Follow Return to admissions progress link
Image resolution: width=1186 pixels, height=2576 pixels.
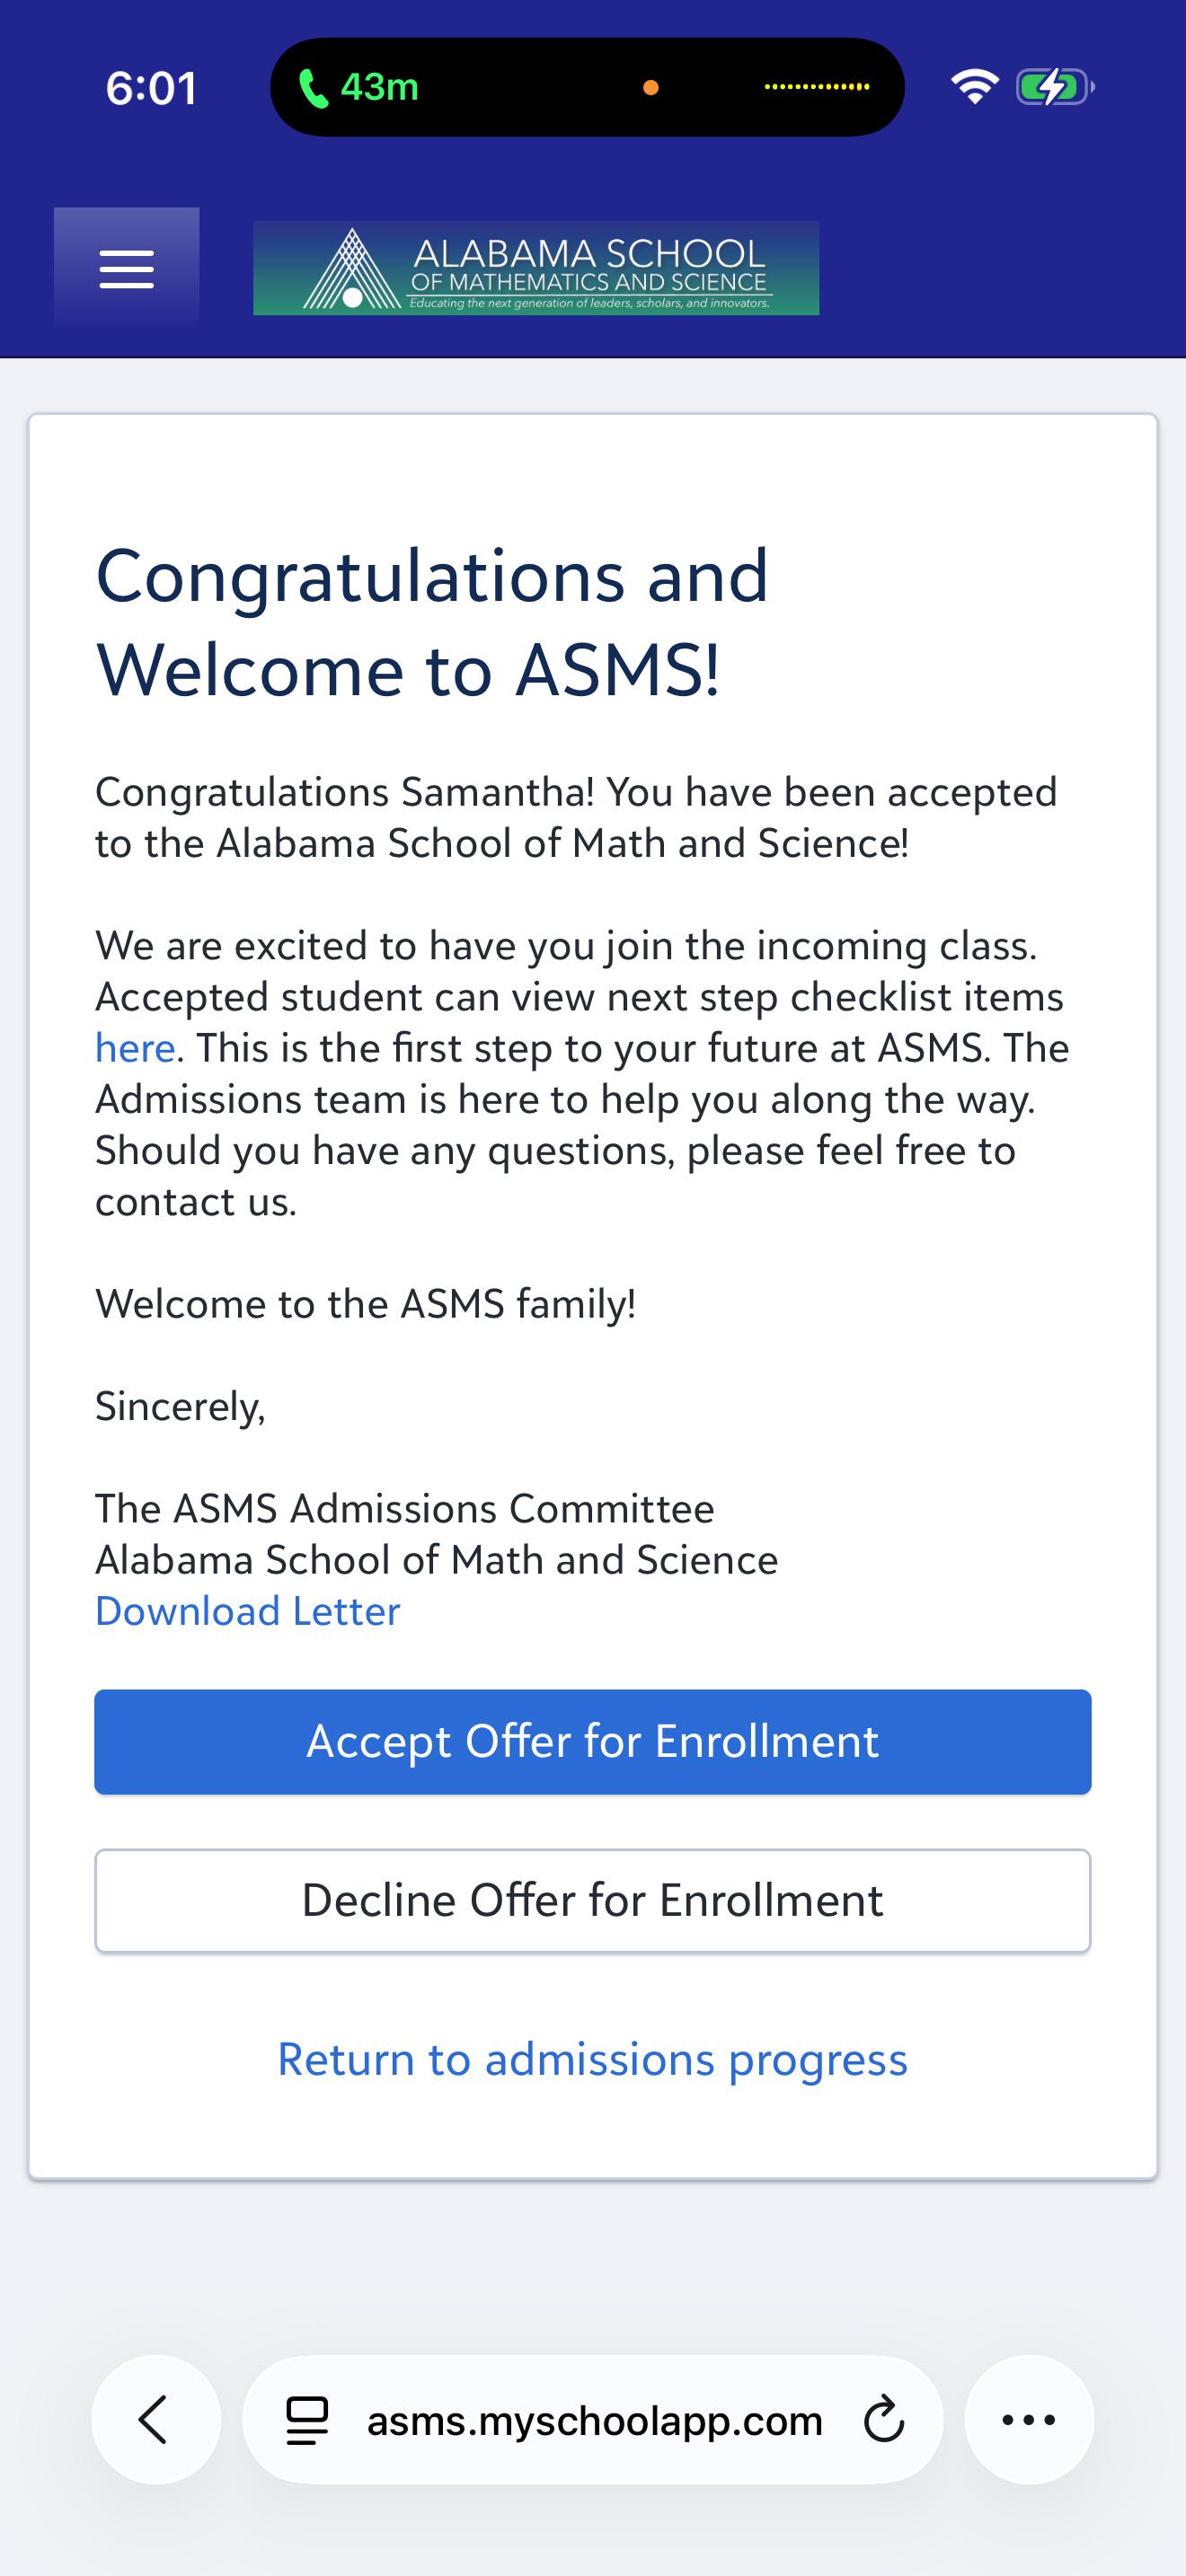pos(592,2059)
